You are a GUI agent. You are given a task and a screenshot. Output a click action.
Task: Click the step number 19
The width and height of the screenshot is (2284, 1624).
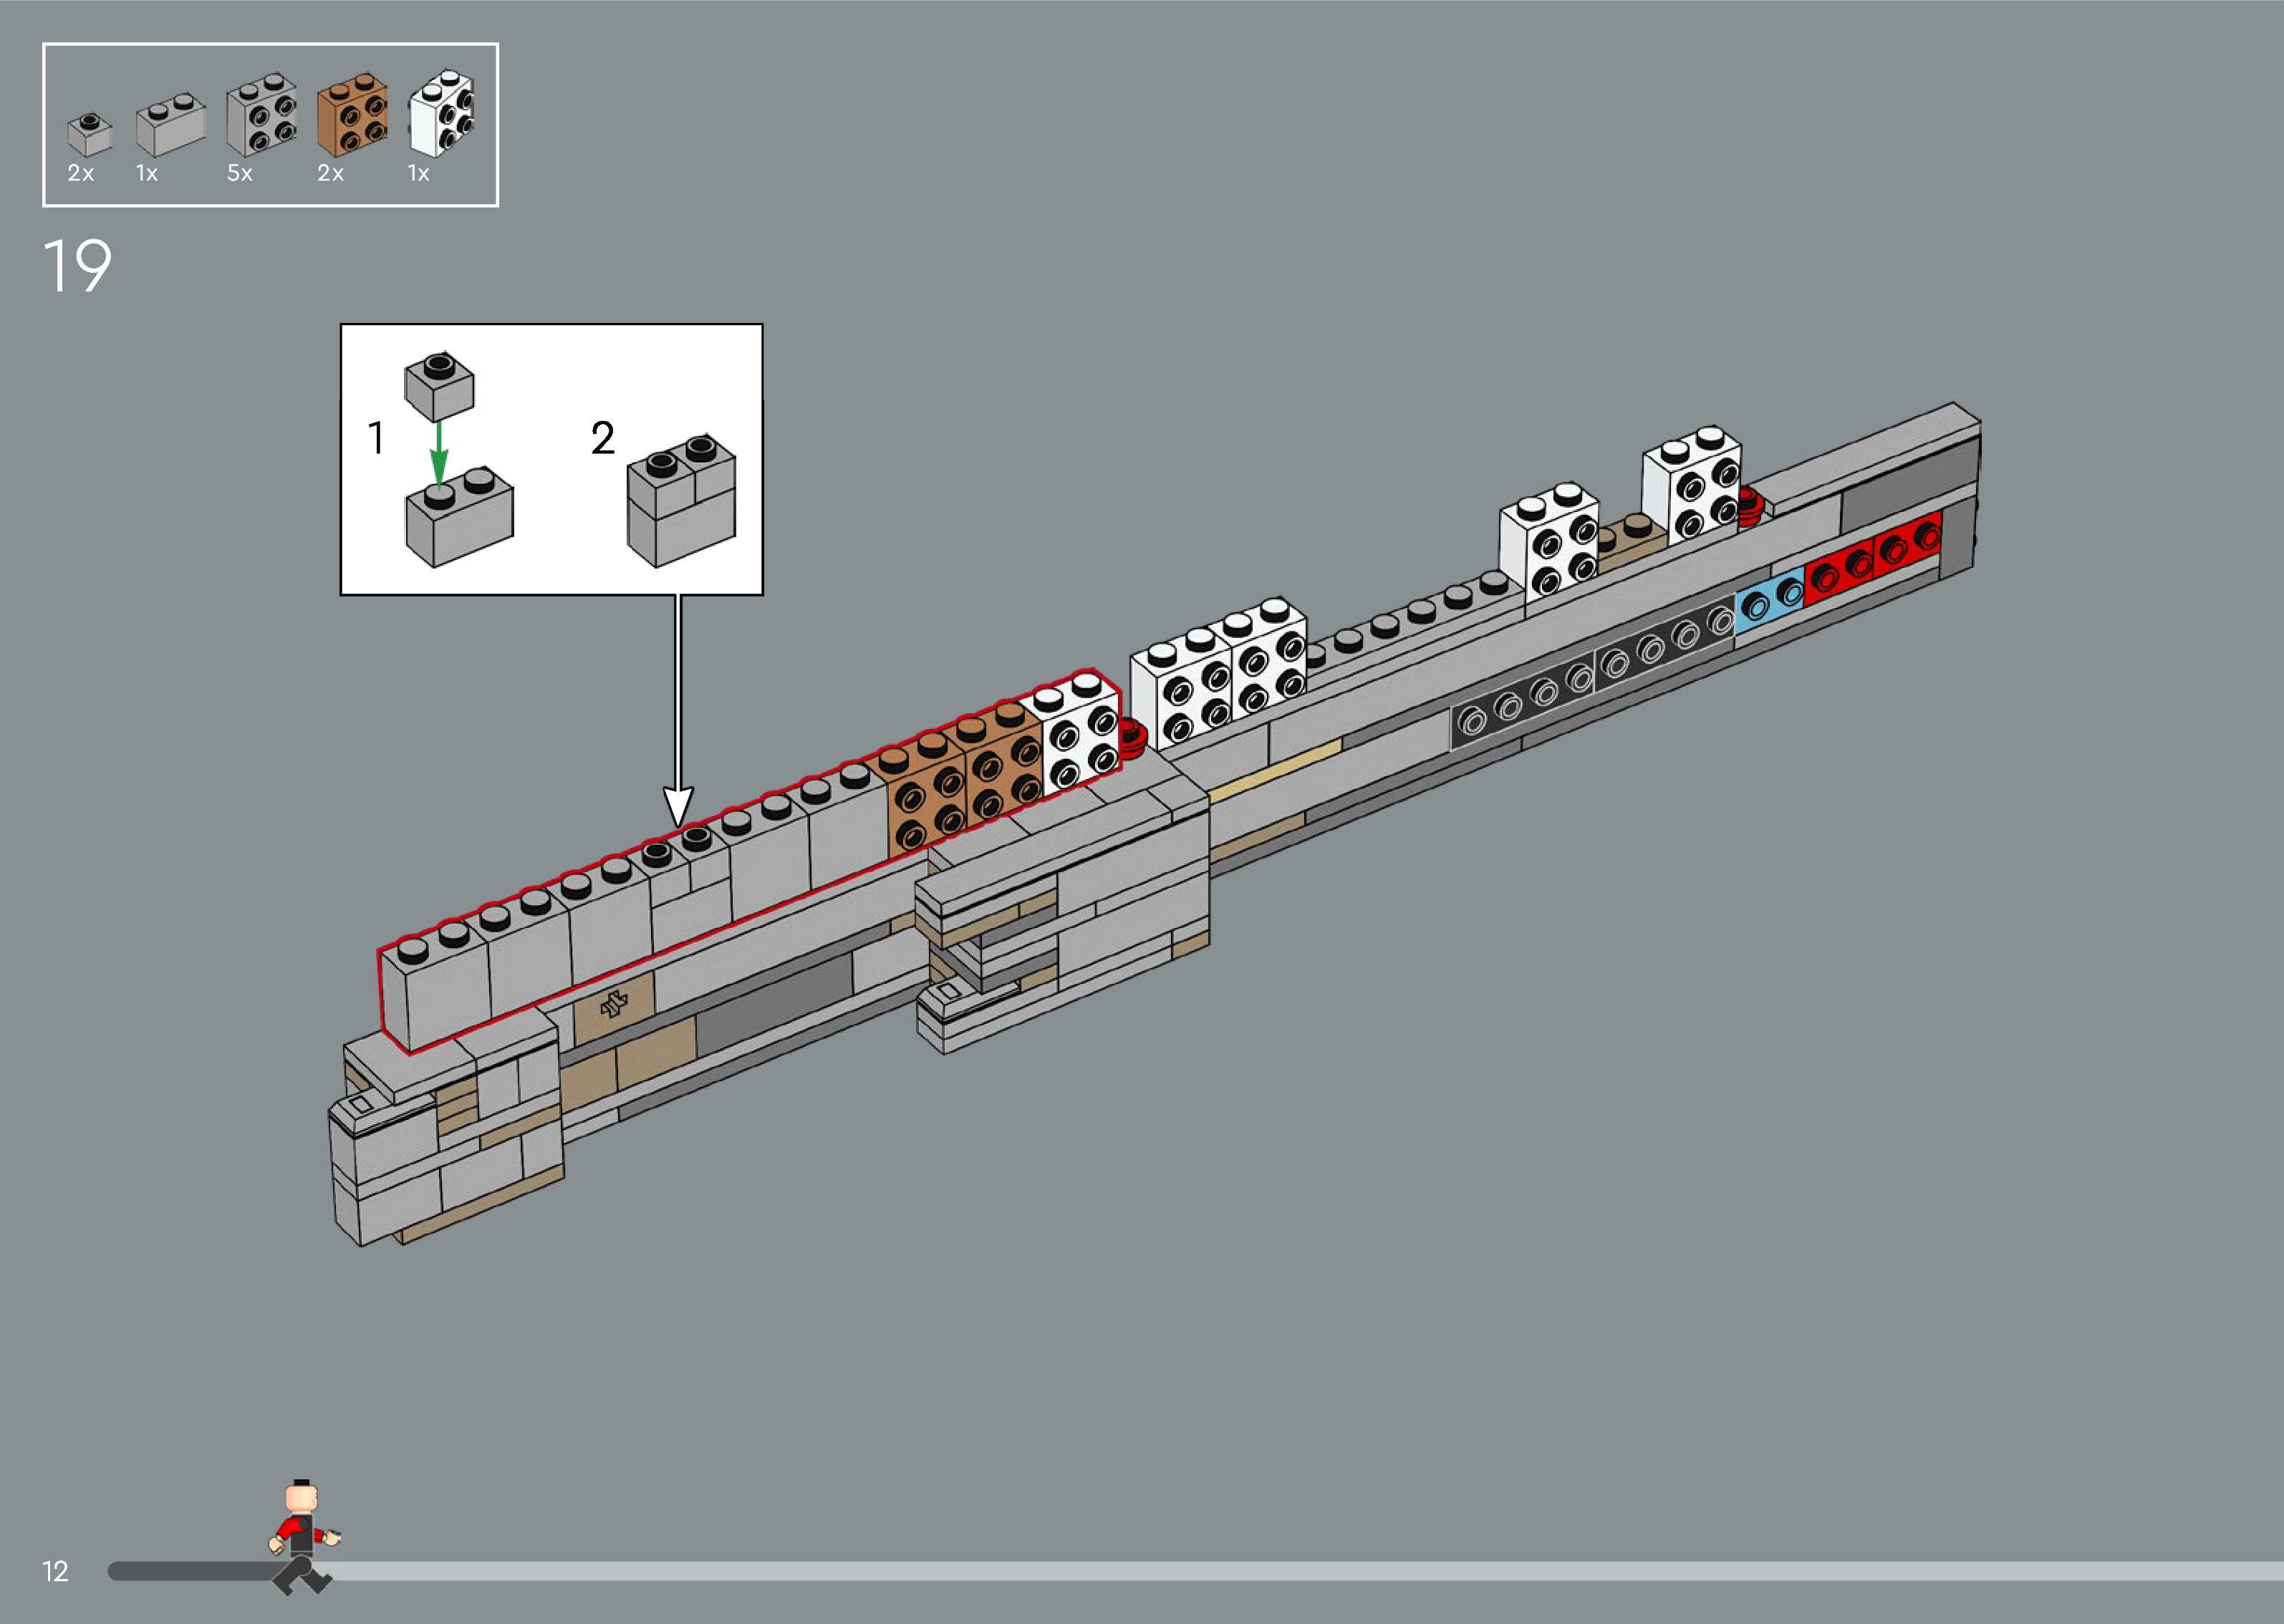(x=77, y=266)
